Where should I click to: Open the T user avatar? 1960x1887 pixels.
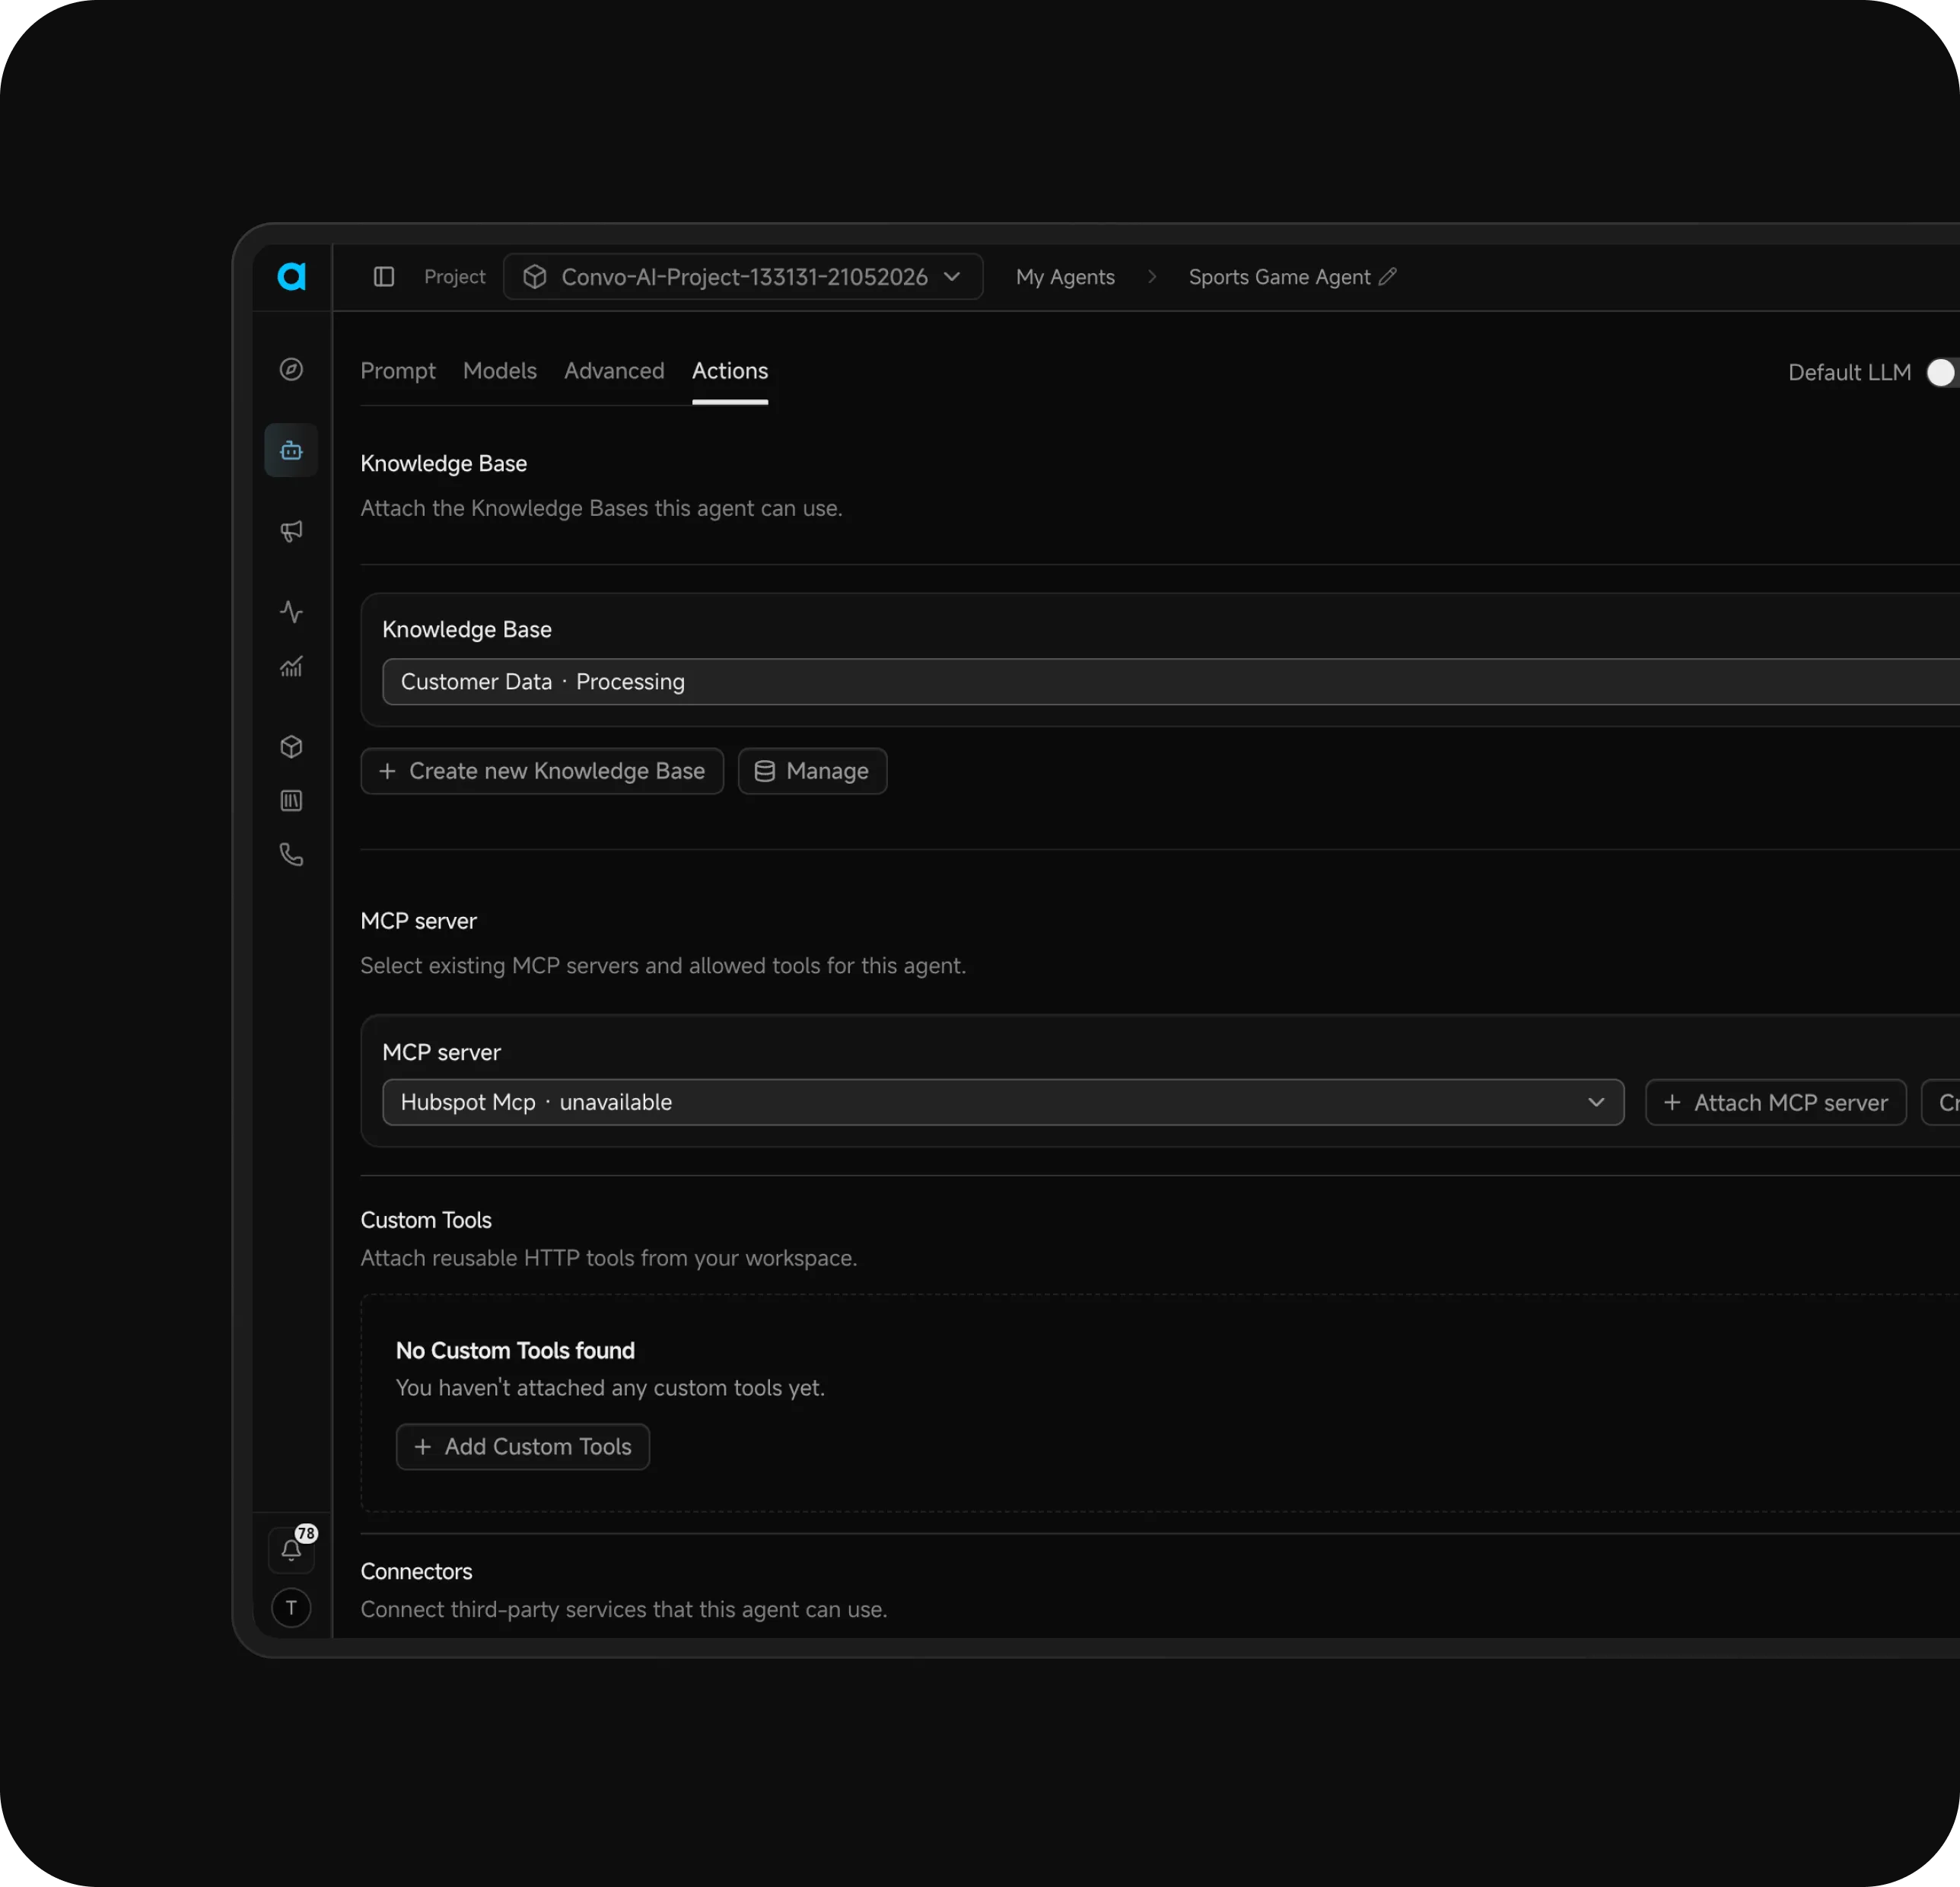coord(291,1608)
